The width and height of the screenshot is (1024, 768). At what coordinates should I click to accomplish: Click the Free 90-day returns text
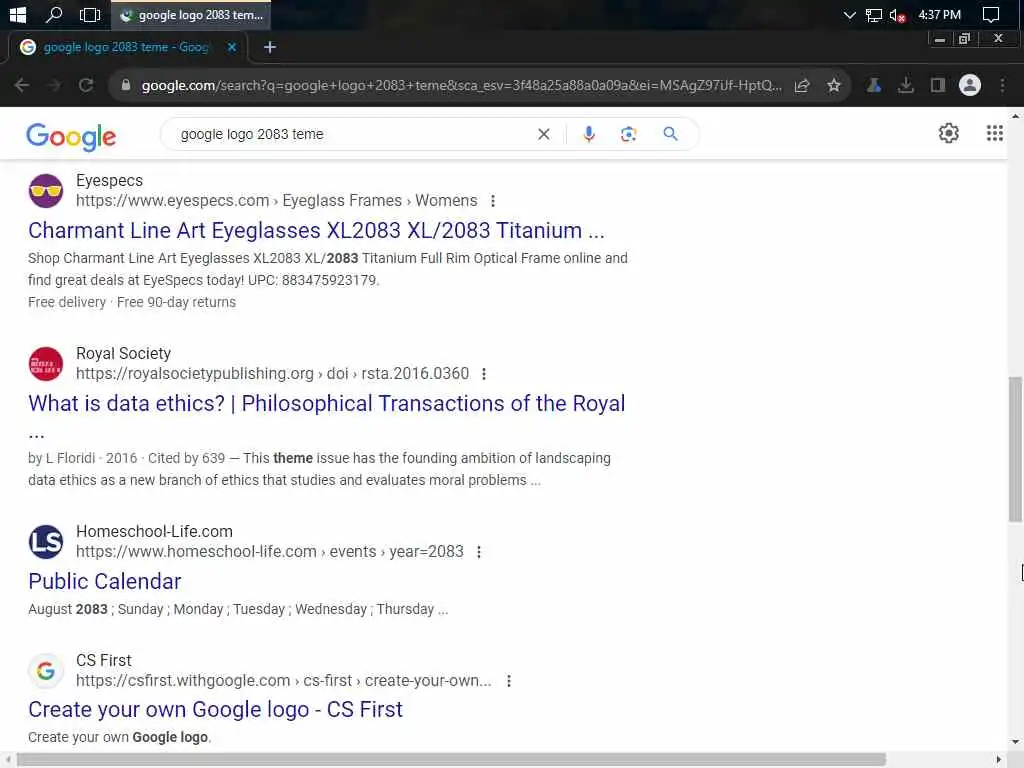pyautogui.click(x=176, y=302)
